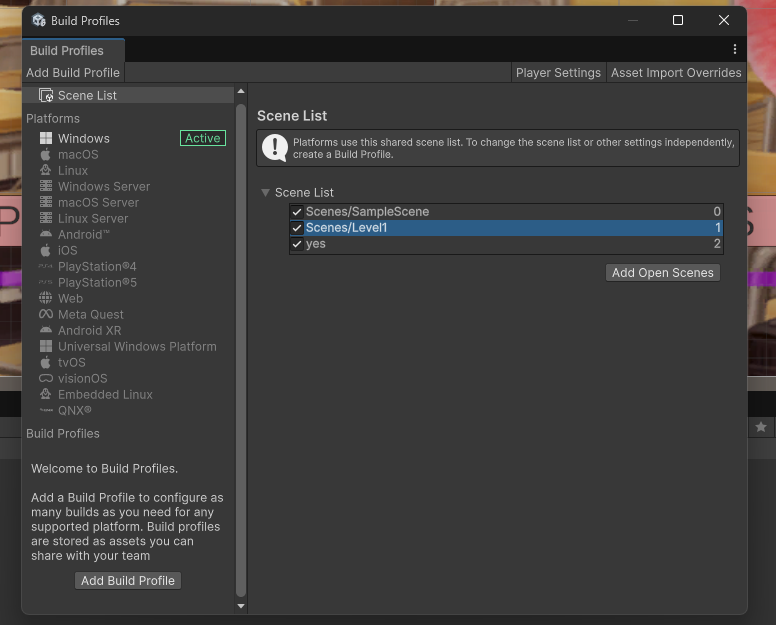Screen dimensions: 776x625
Task: Select the Android robot platform icon
Action: (x=46, y=235)
